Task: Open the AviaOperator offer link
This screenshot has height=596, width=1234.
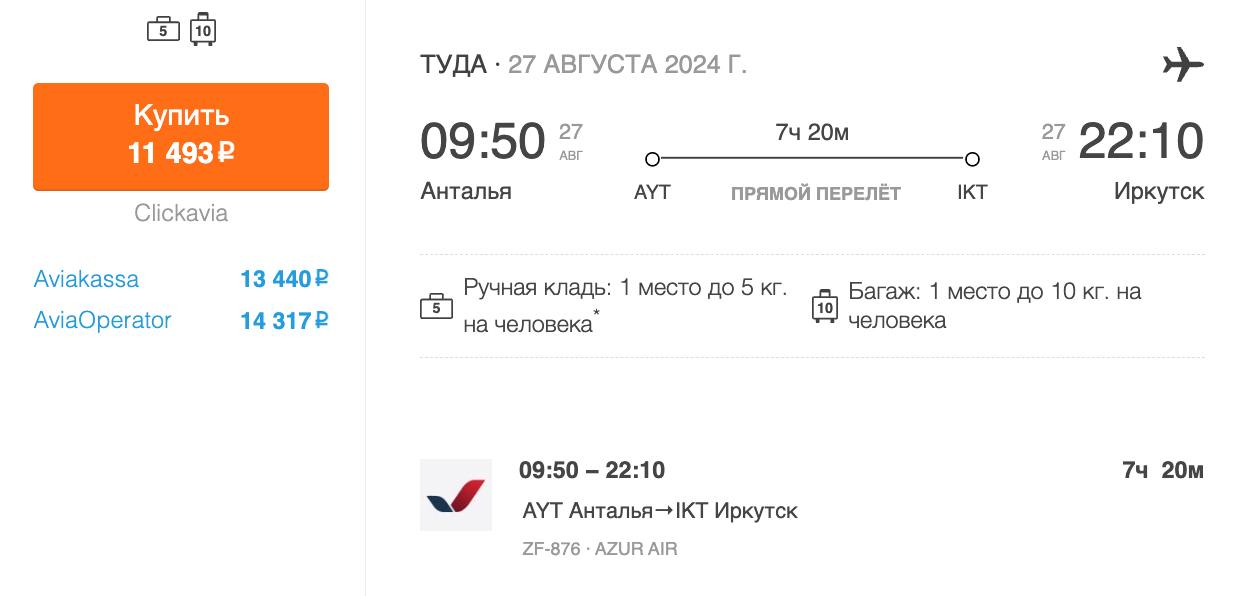Action: 102,320
